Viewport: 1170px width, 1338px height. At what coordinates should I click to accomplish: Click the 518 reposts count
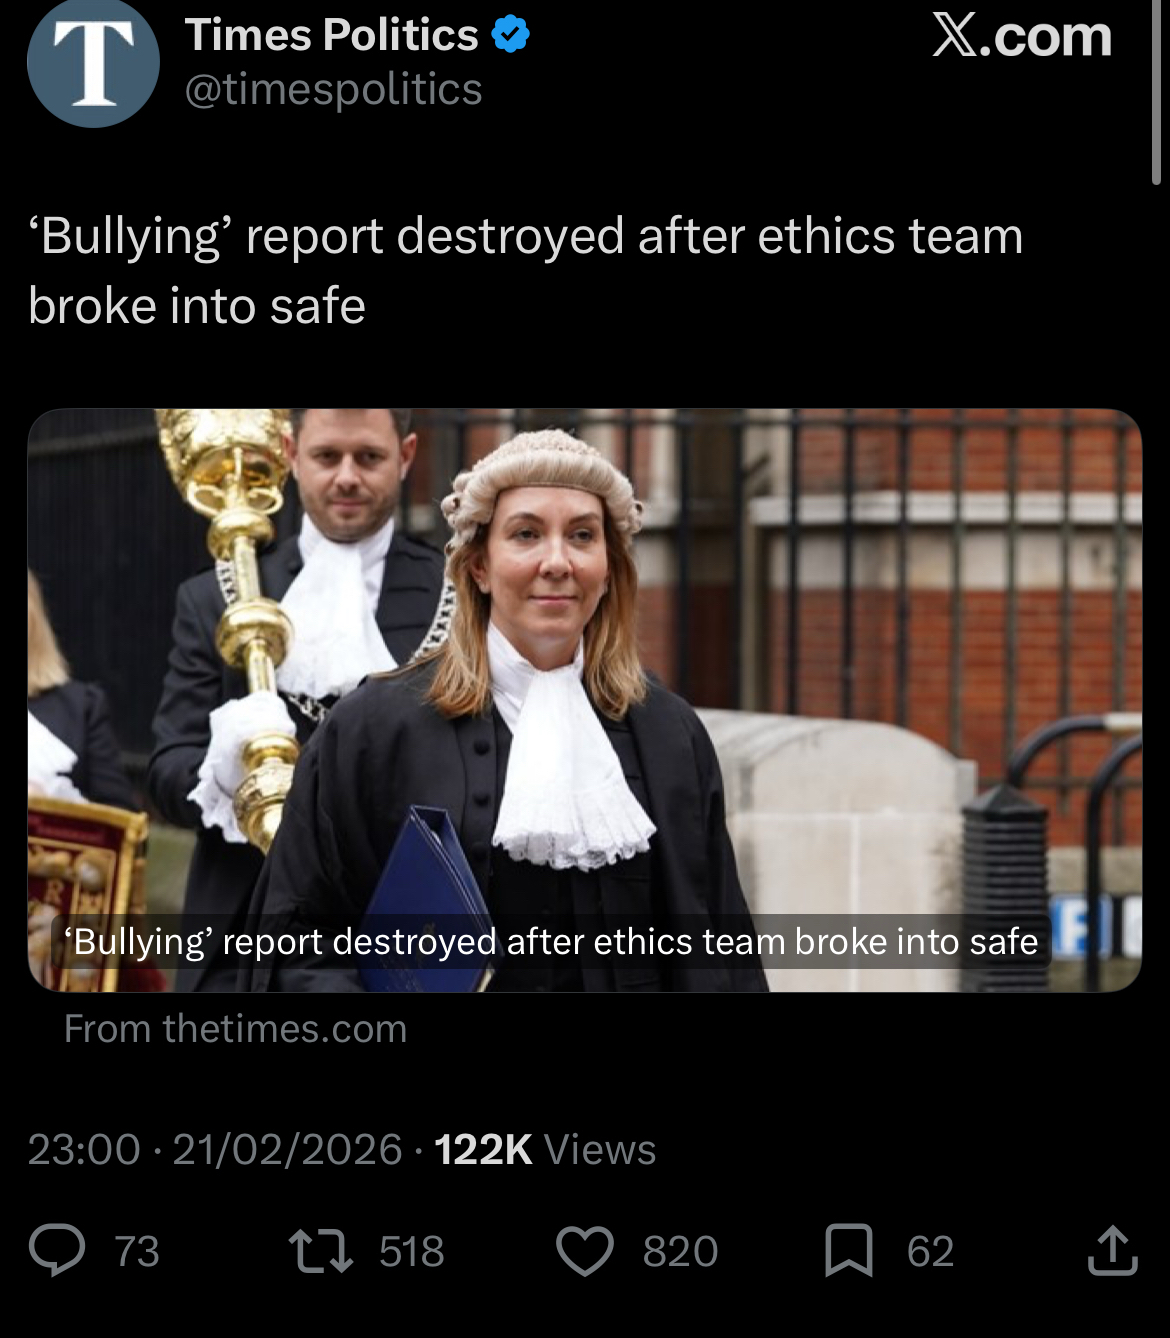(412, 1252)
